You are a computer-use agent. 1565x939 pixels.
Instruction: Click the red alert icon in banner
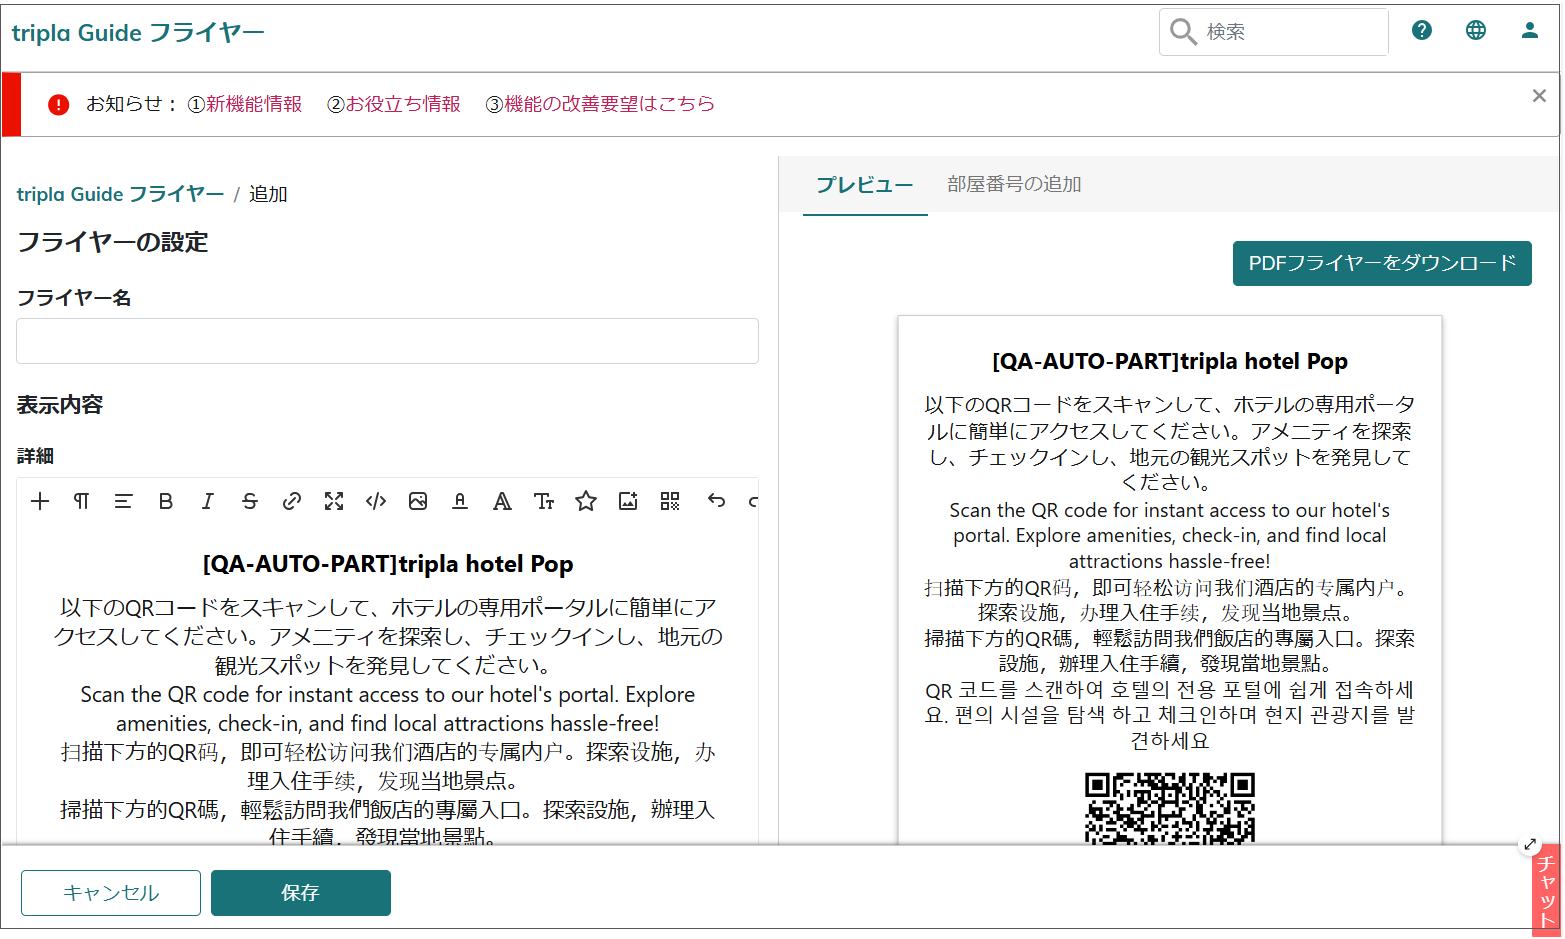(59, 104)
